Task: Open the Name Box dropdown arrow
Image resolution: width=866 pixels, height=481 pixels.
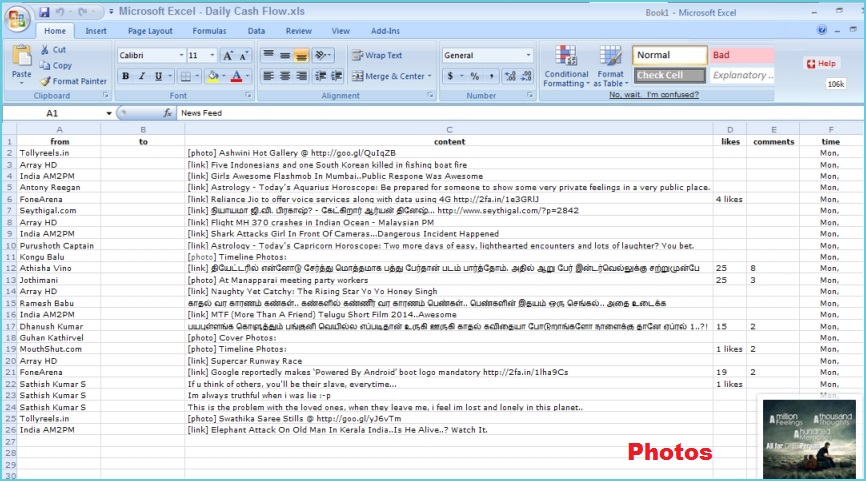Action: coord(109,113)
